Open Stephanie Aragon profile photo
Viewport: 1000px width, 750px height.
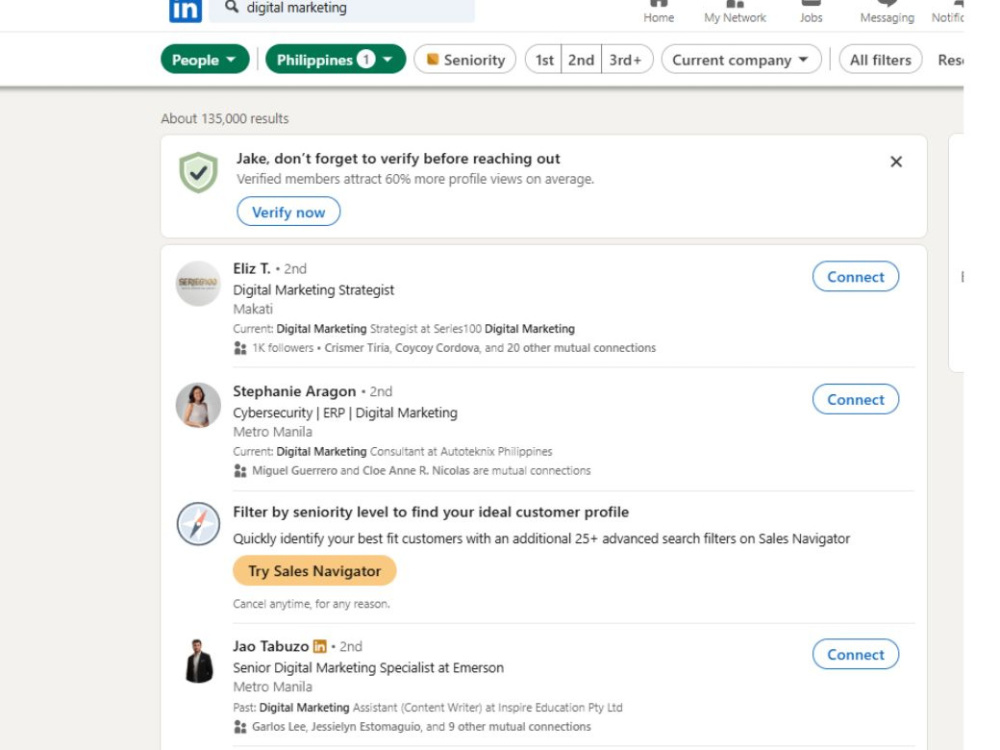click(x=198, y=406)
